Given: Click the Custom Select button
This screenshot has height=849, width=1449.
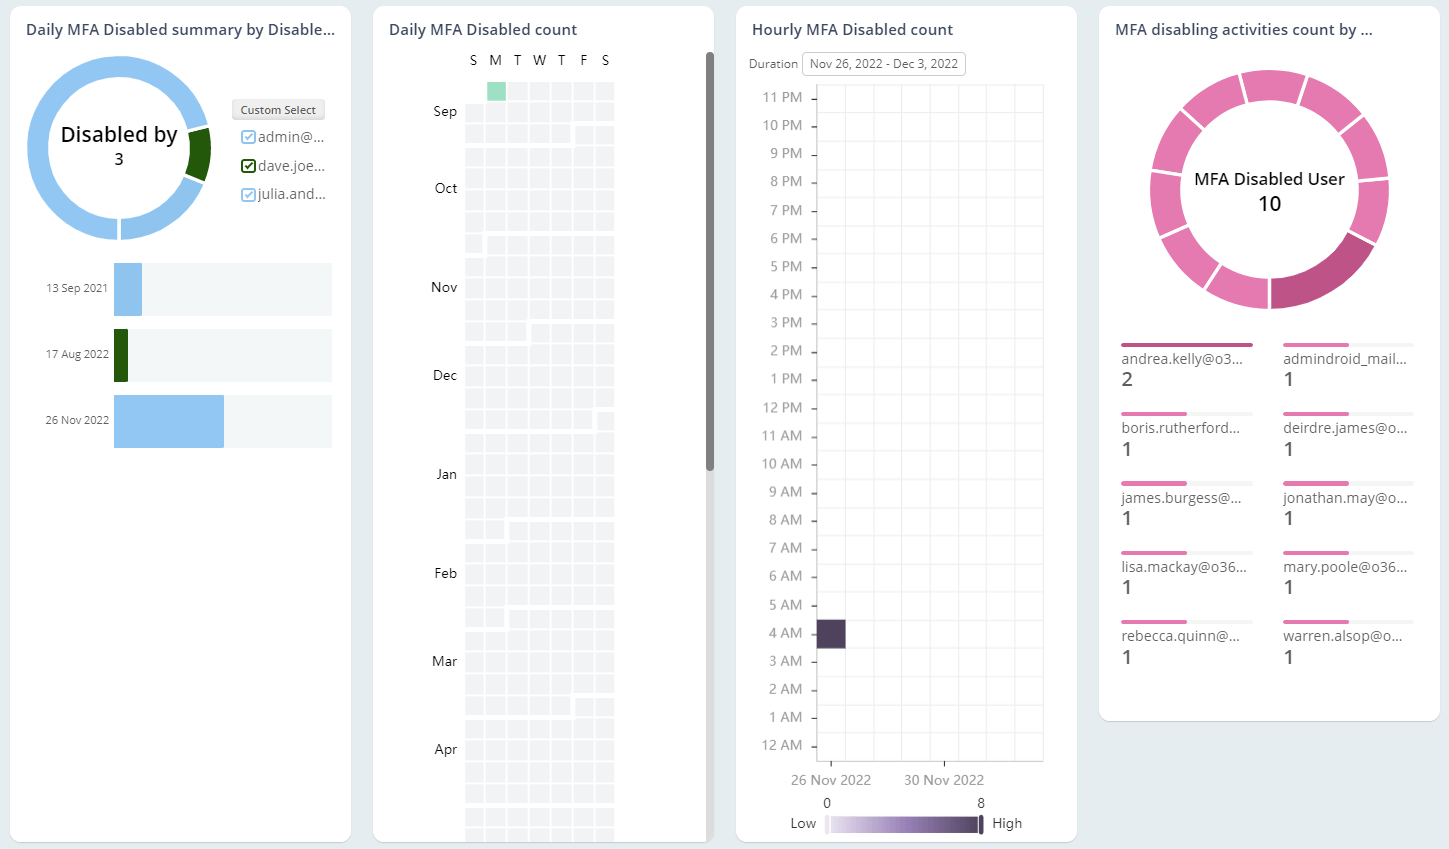Looking at the screenshot, I should pyautogui.click(x=278, y=110).
